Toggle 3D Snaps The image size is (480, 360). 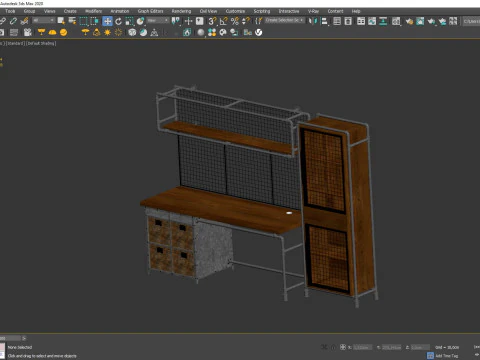(212, 21)
